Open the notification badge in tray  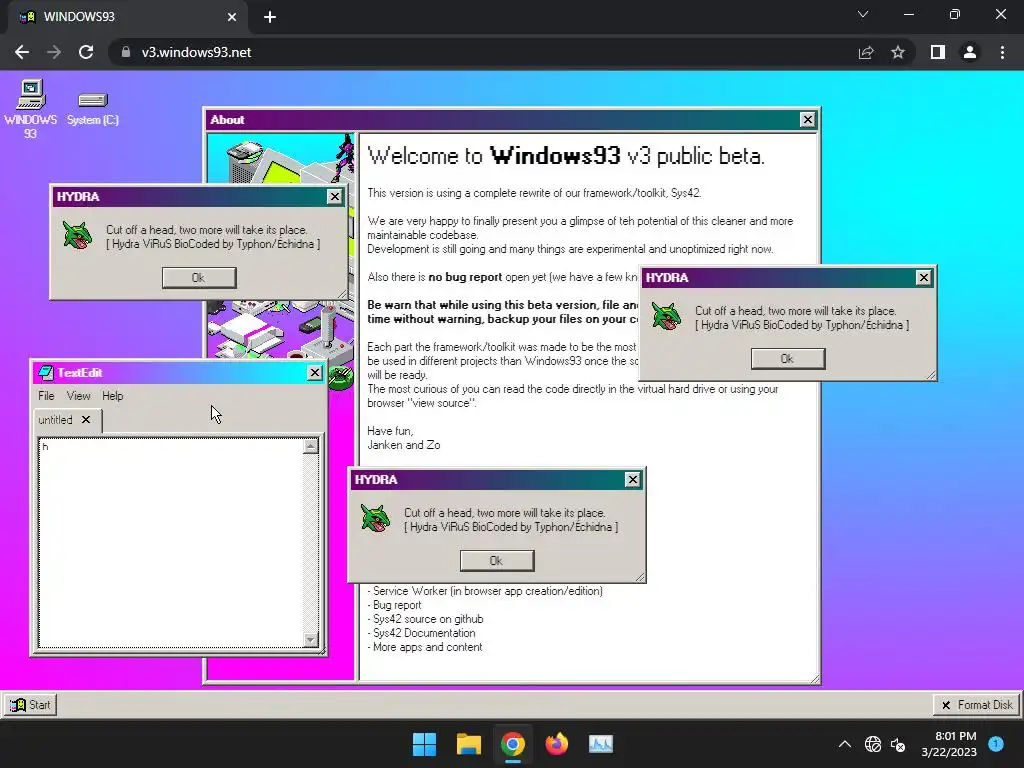coord(996,743)
